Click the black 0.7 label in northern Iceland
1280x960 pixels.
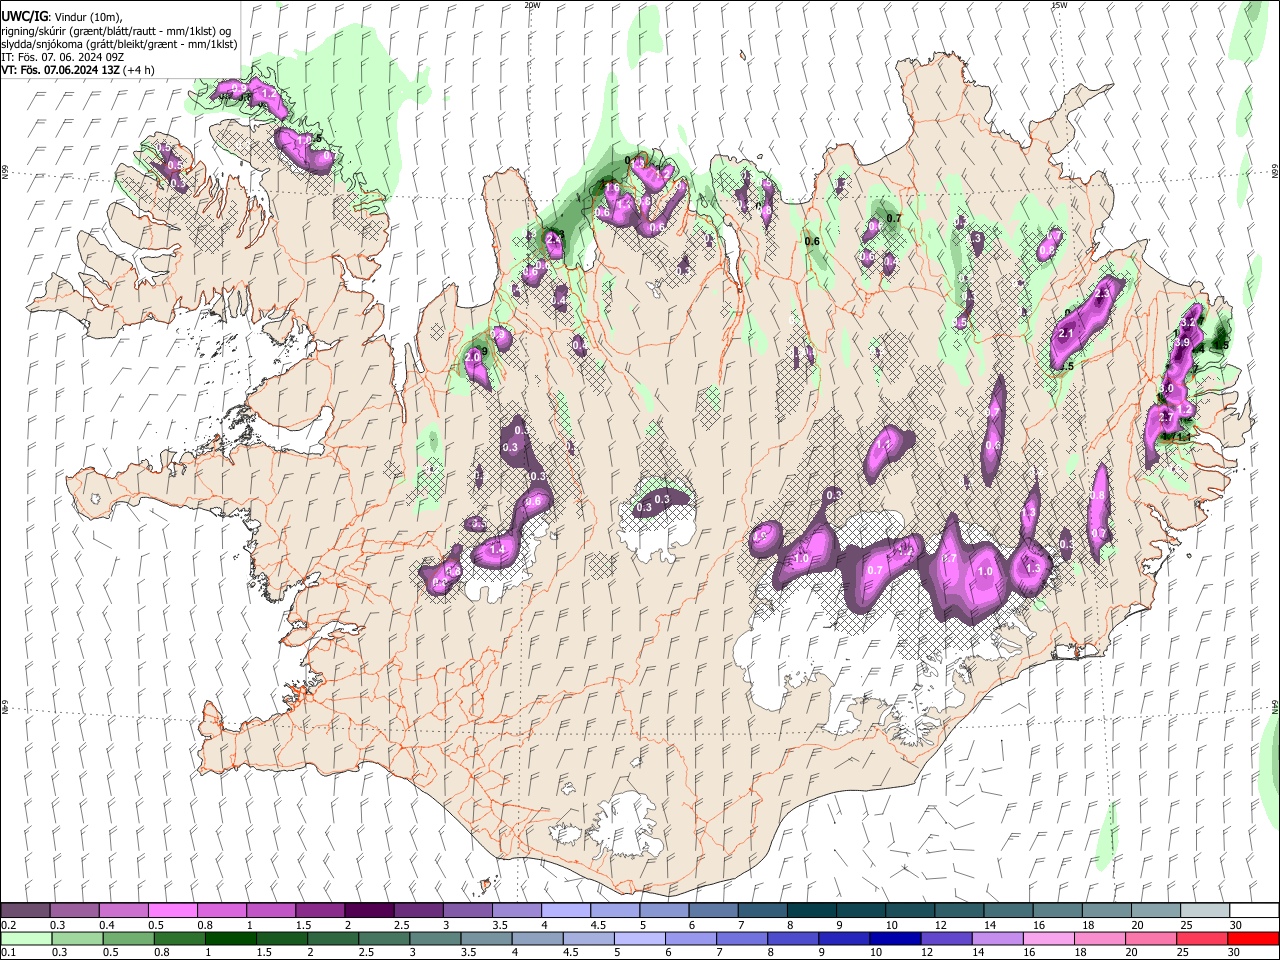tap(894, 218)
